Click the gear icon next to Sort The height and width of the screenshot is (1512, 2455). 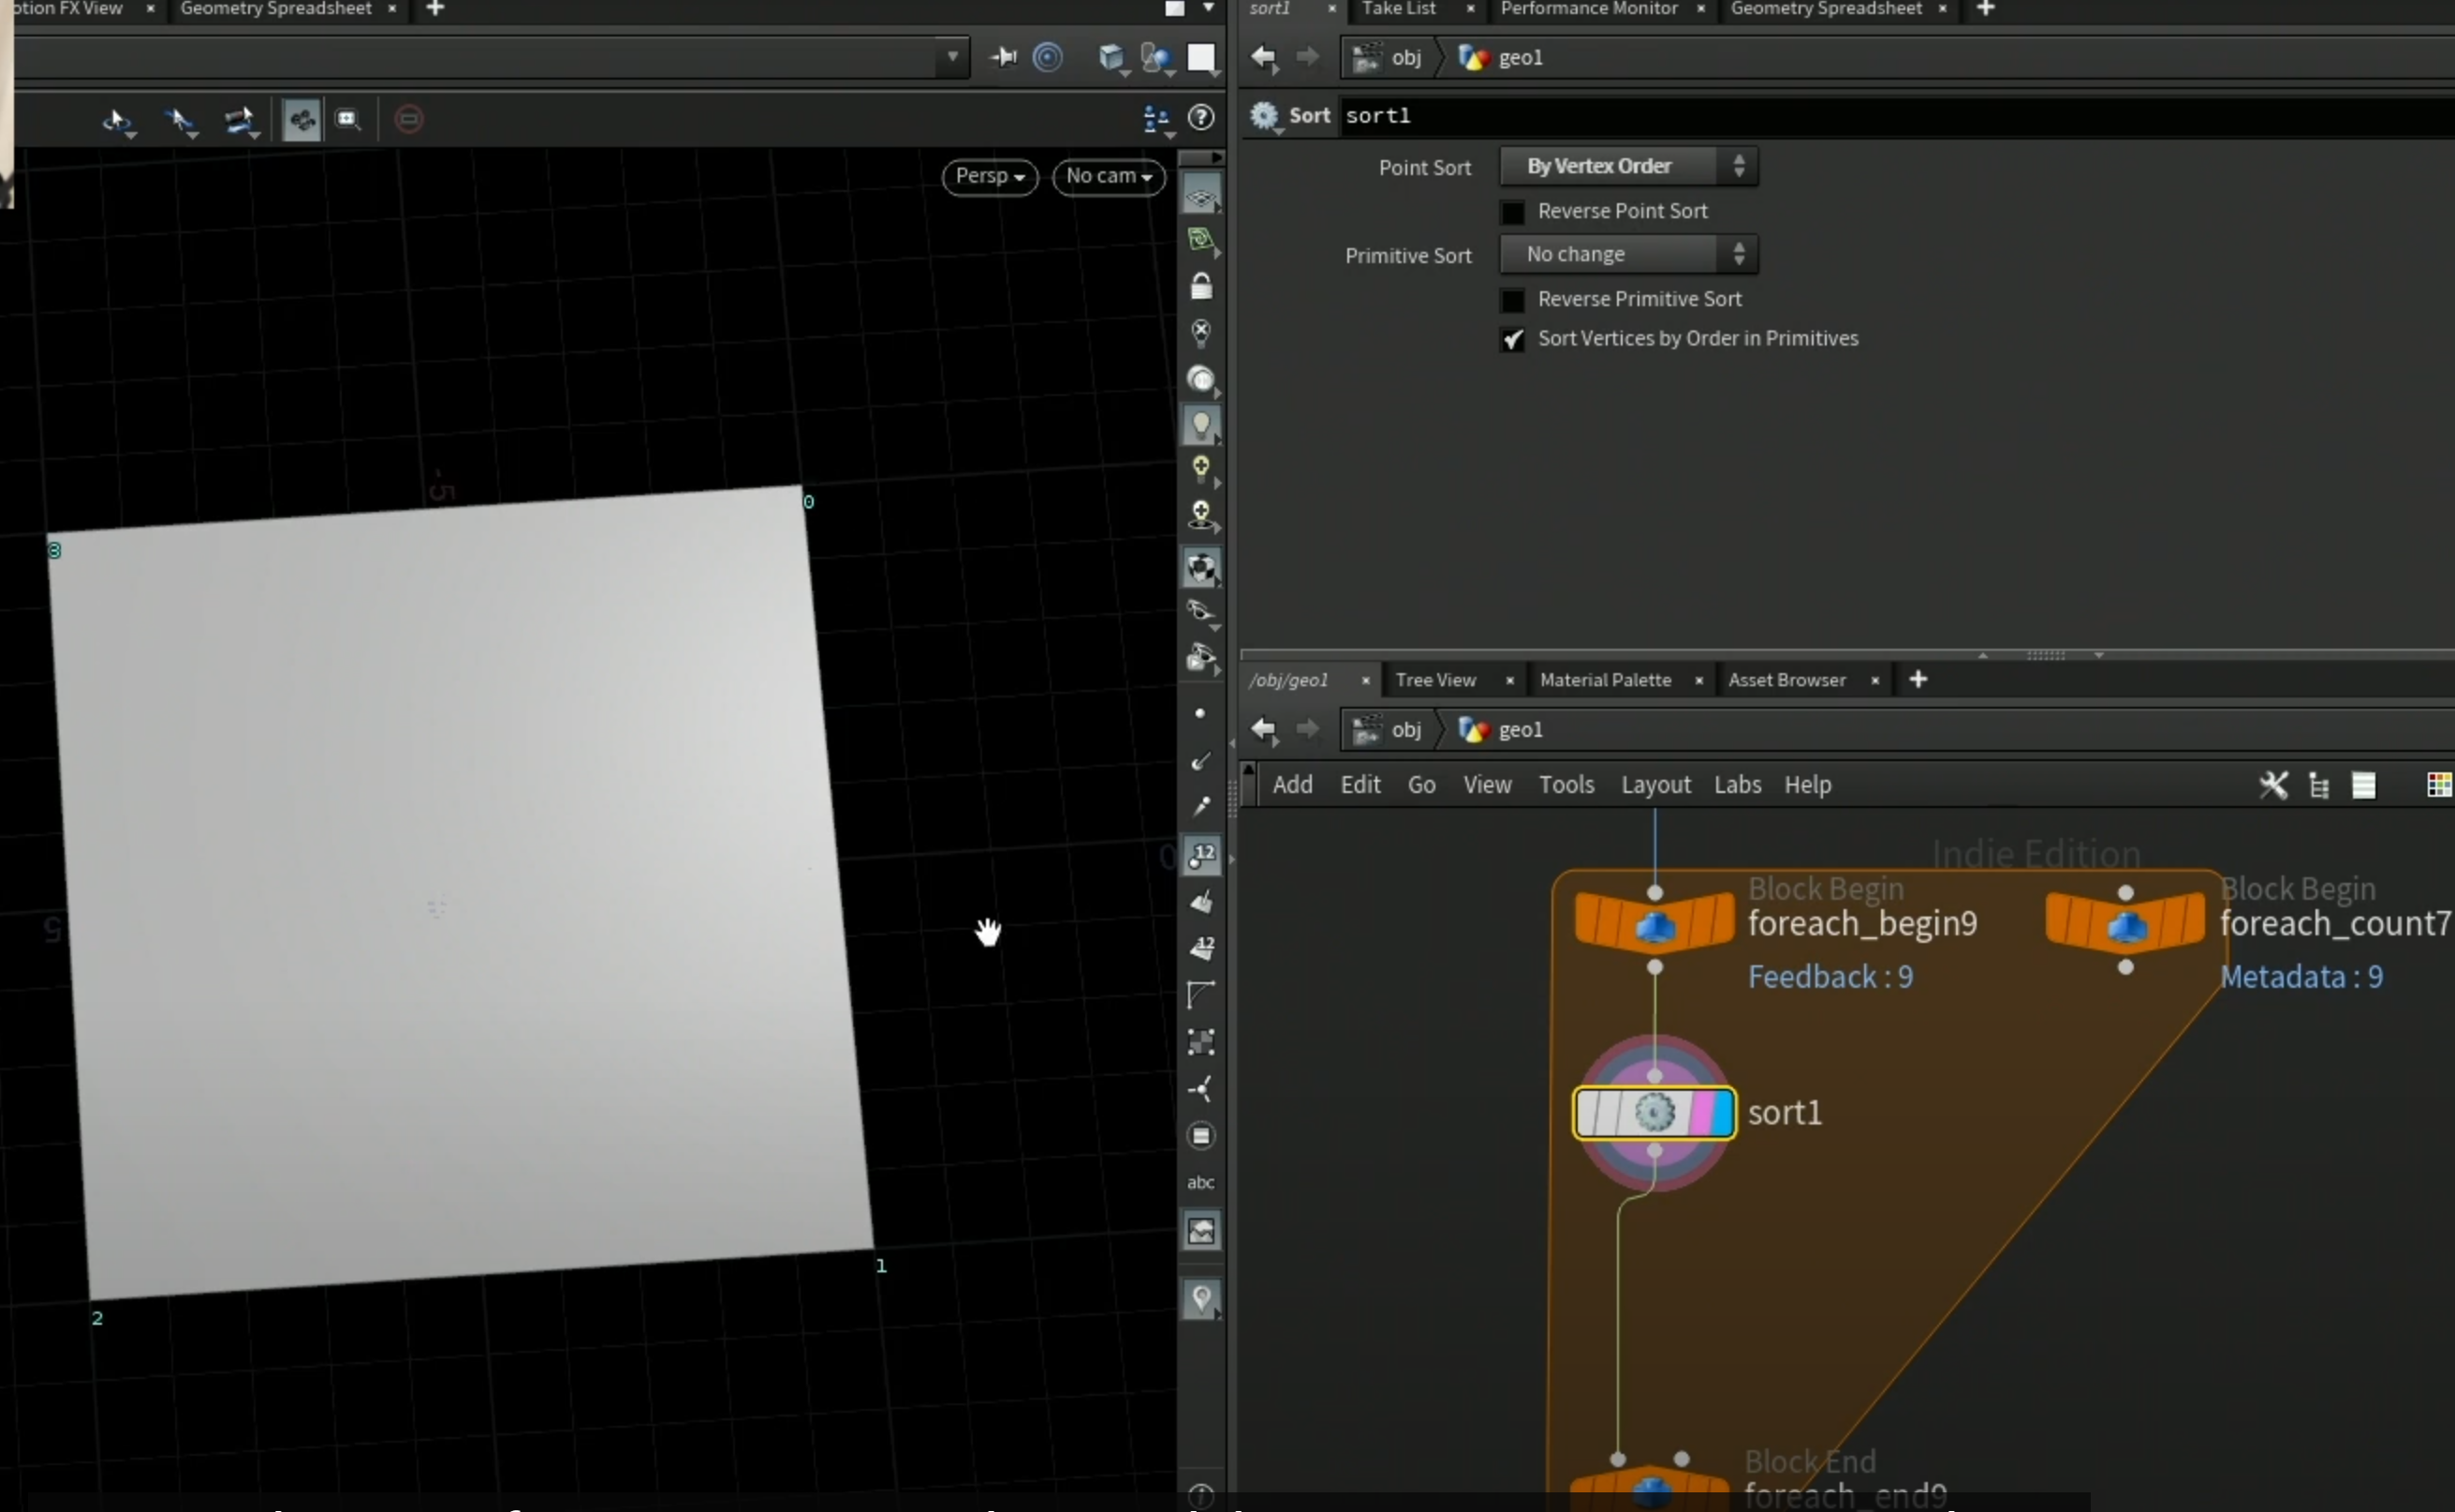click(1265, 116)
